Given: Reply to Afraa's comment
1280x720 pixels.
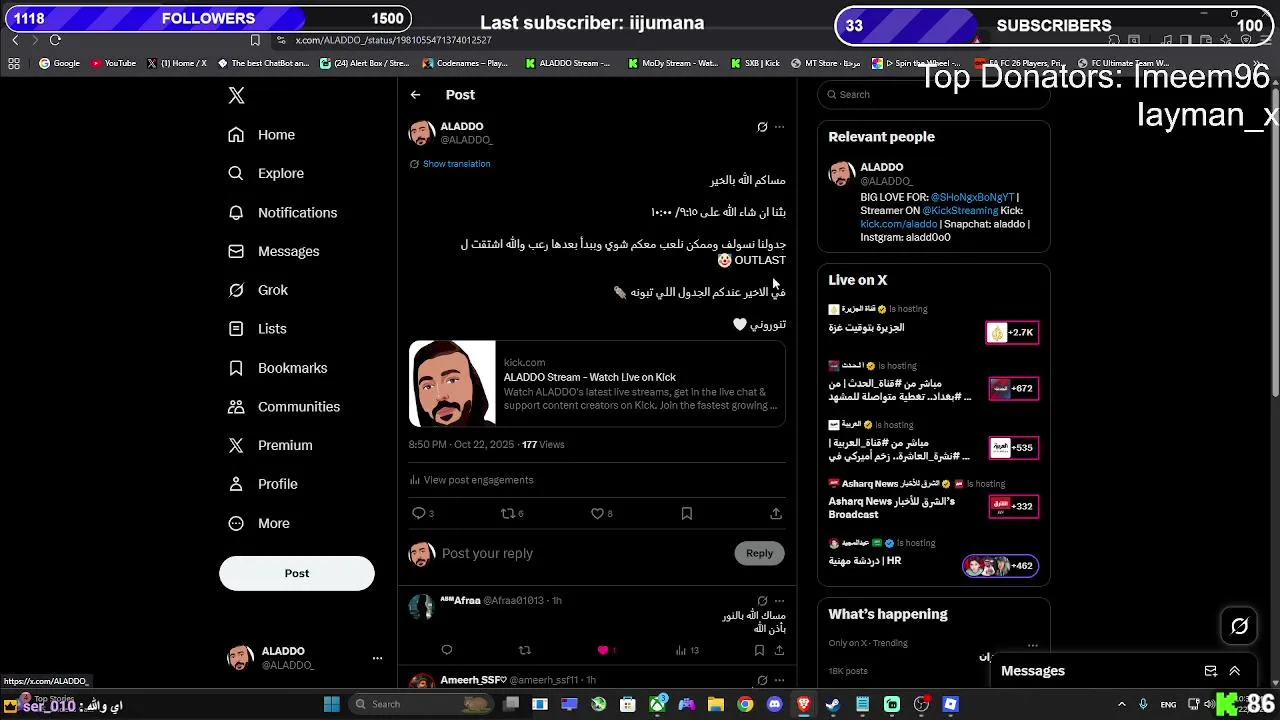Looking at the screenshot, I should [447, 650].
